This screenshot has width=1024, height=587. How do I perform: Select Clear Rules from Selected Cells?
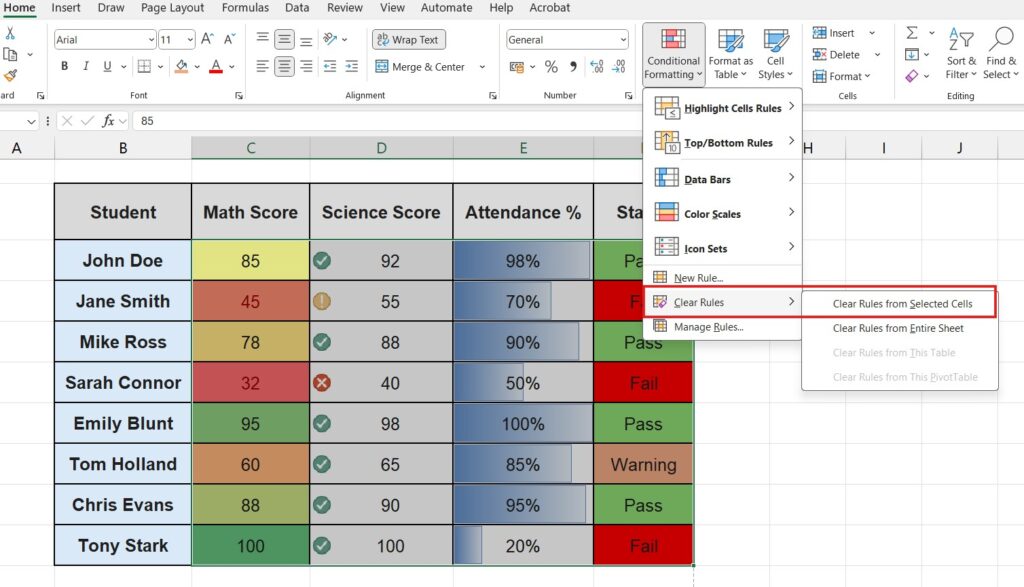pos(902,304)
